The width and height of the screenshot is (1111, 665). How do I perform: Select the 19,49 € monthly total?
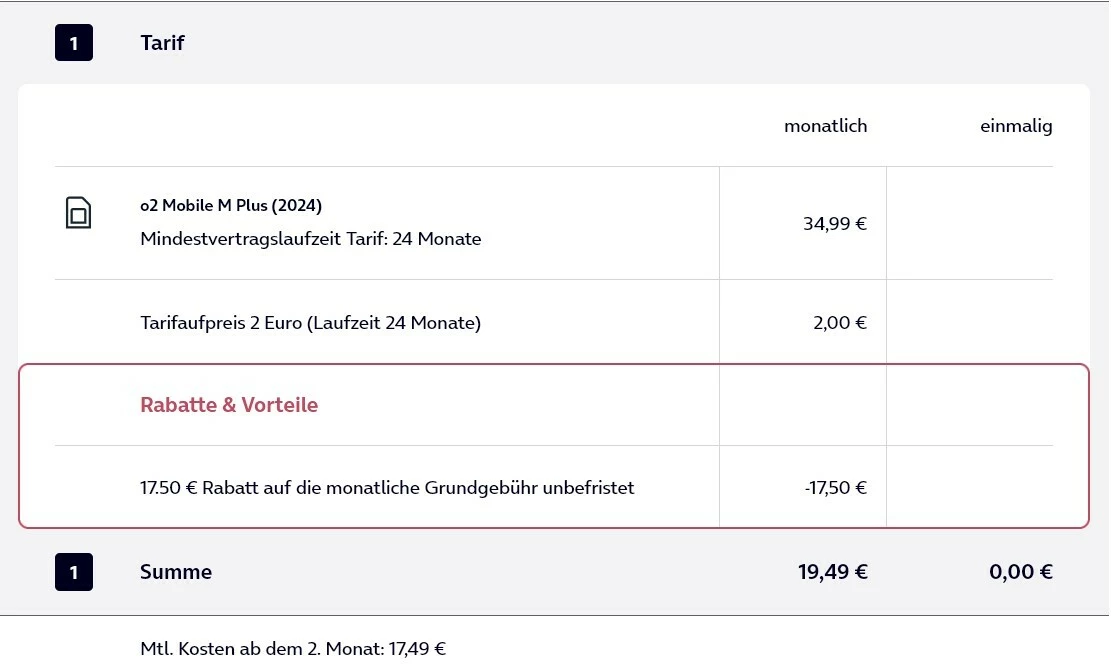click(832, 572)
